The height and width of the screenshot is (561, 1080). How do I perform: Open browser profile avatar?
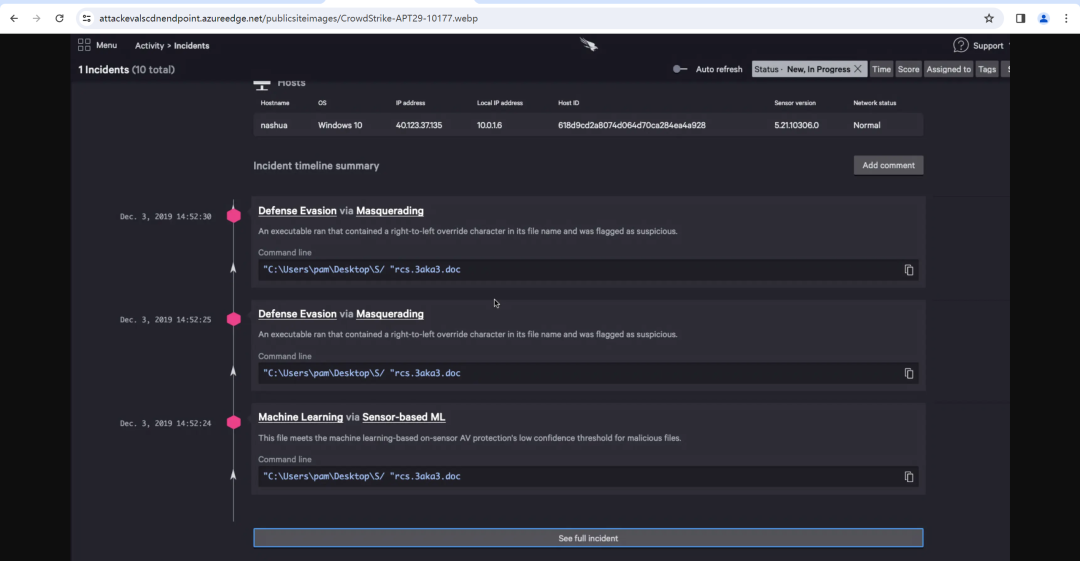click(1043, 19)
